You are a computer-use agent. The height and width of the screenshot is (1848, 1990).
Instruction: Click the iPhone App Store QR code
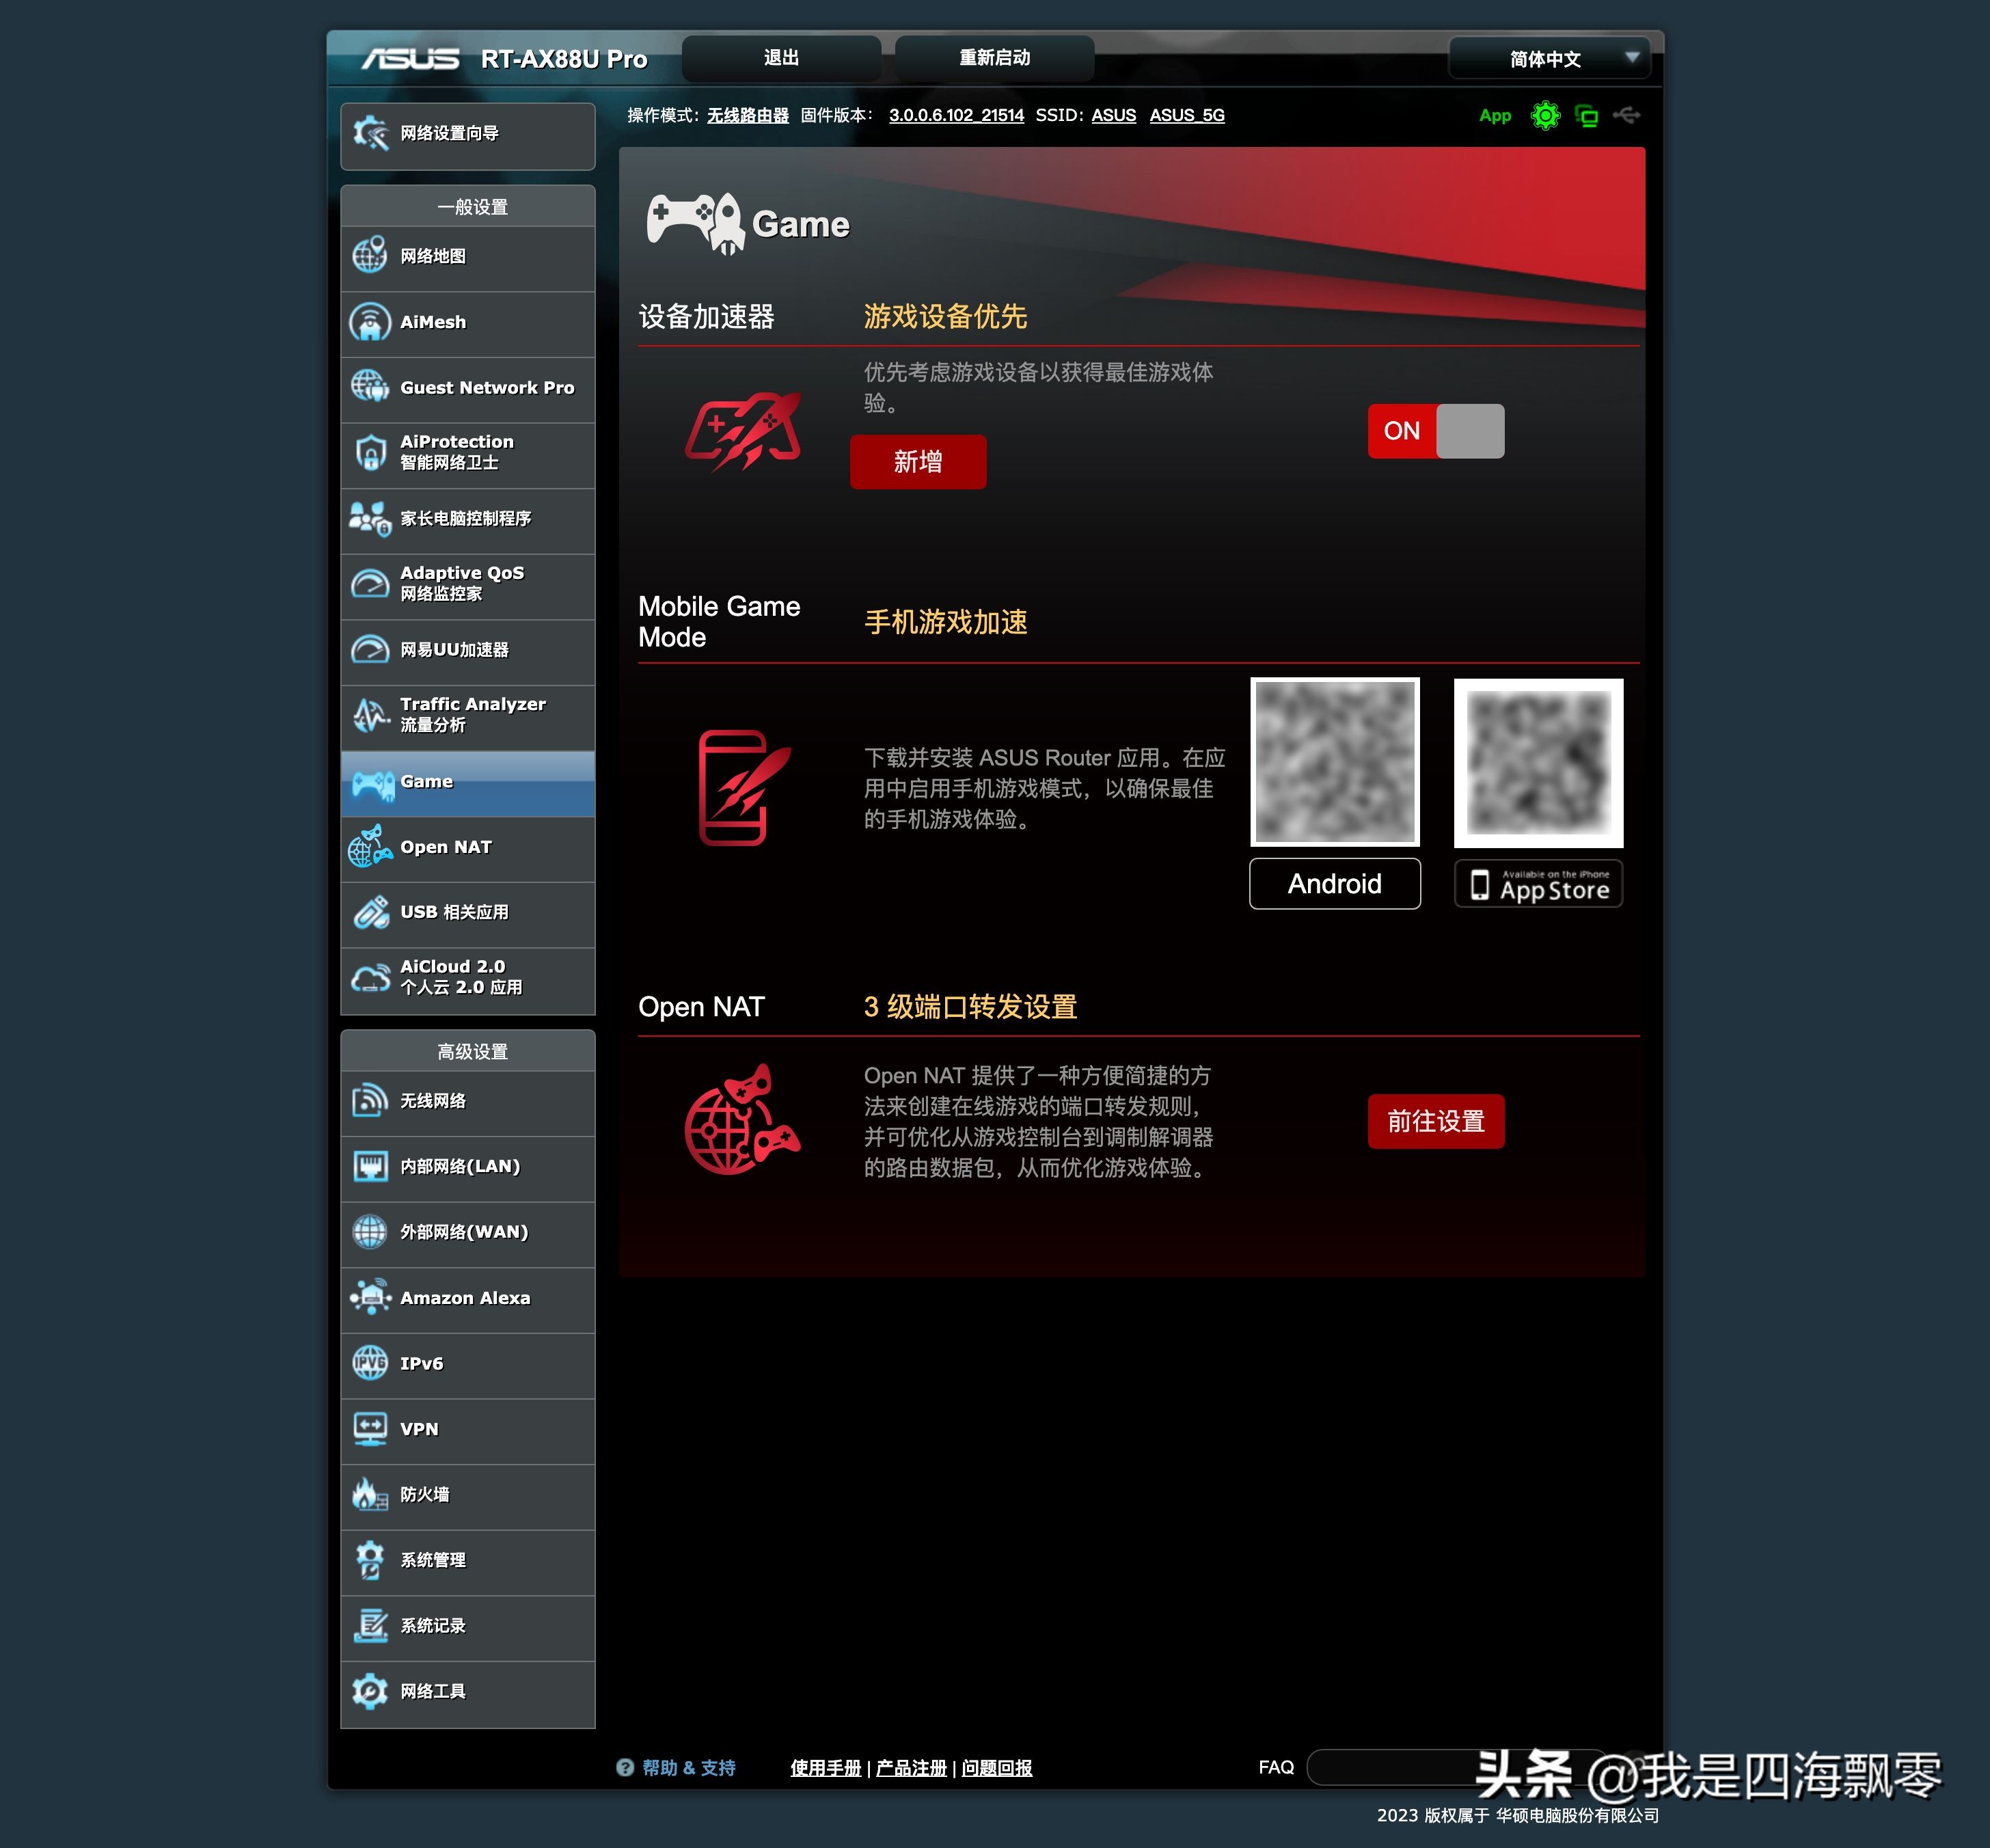click(x=1538, y=763)
